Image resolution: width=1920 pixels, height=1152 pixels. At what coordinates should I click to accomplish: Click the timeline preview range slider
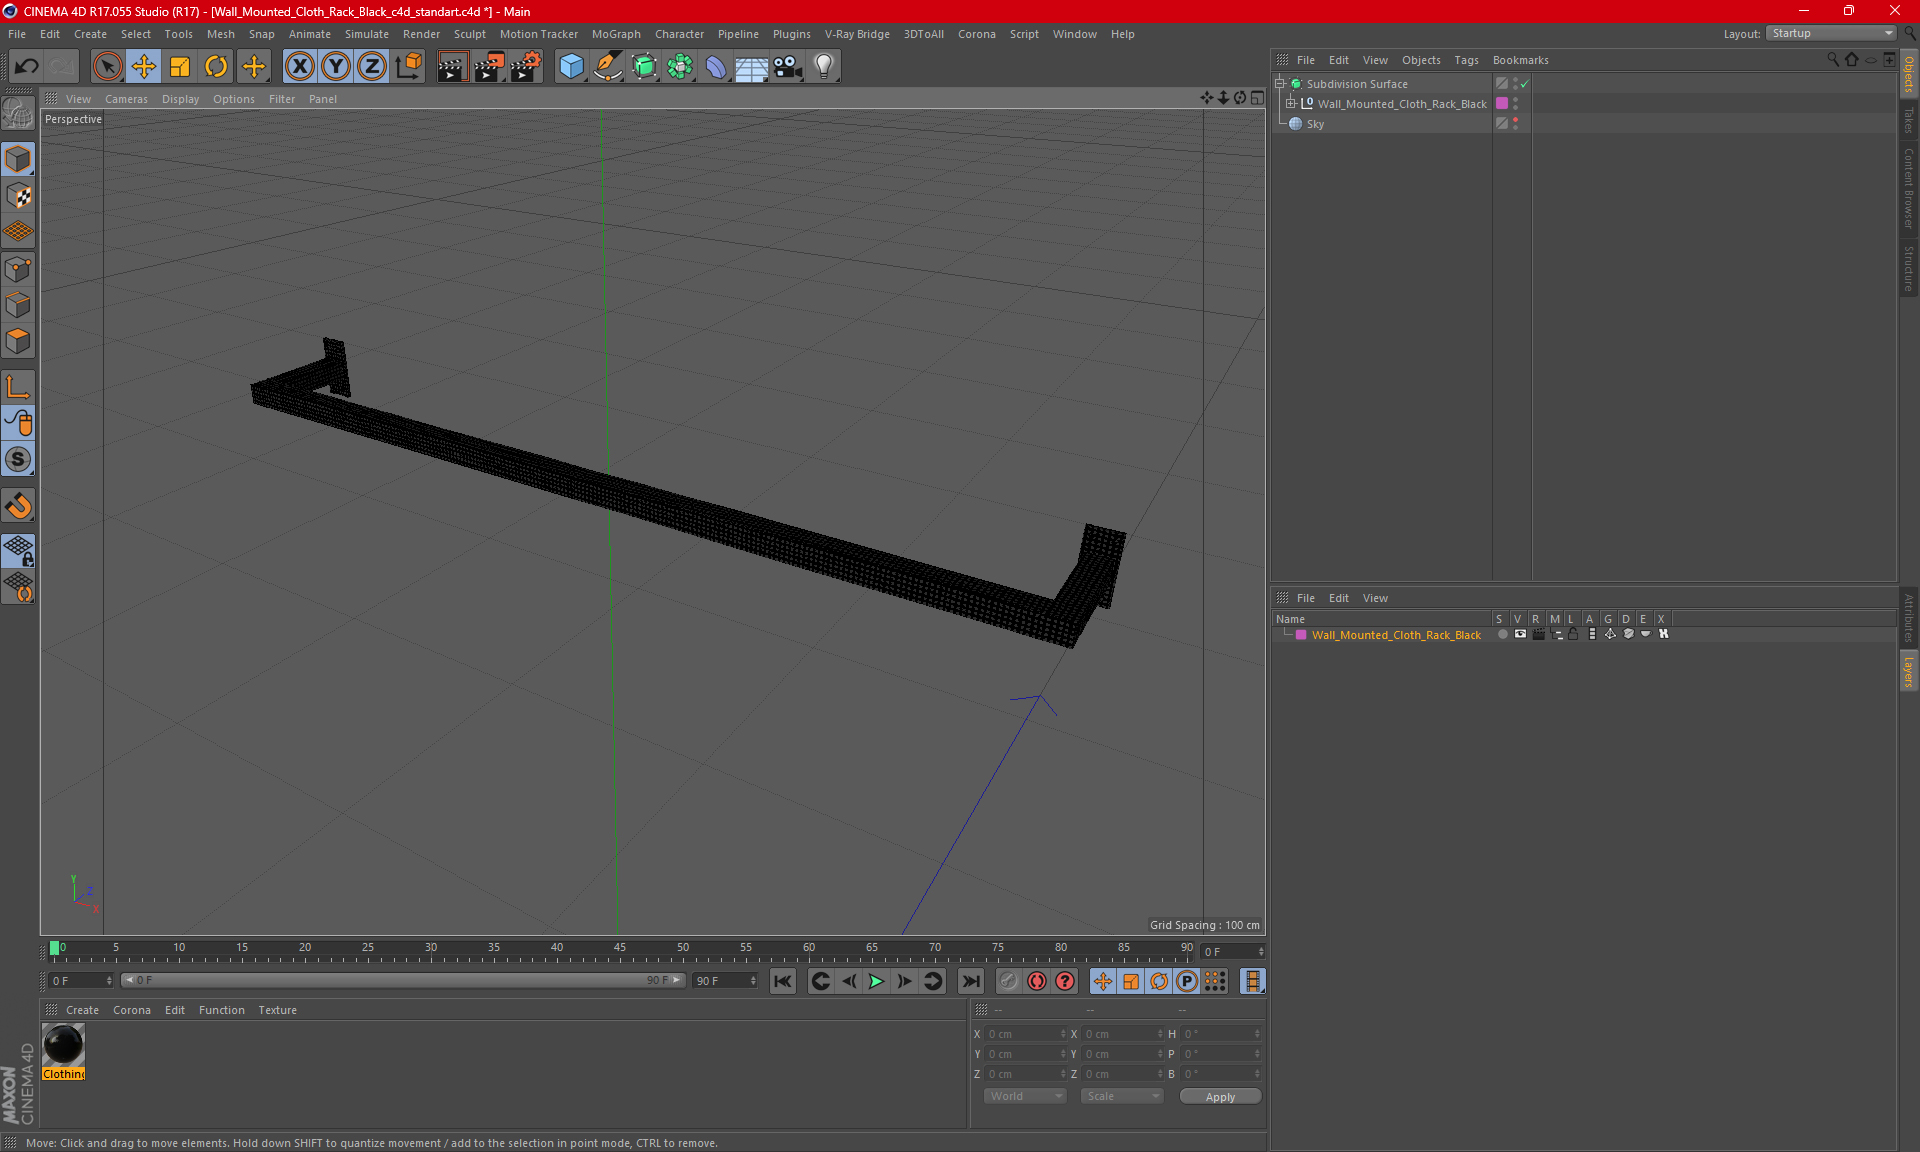pos(402,980)
